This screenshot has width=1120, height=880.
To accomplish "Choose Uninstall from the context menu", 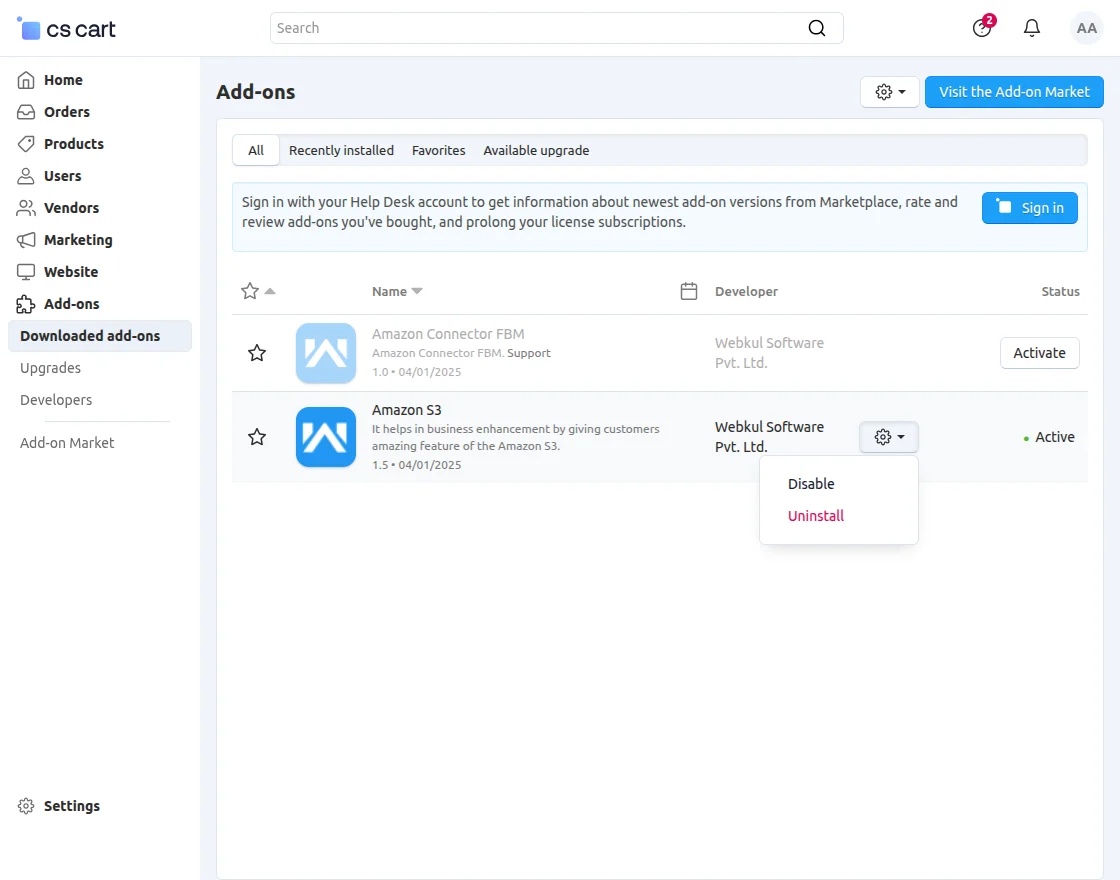I will 815,516.
